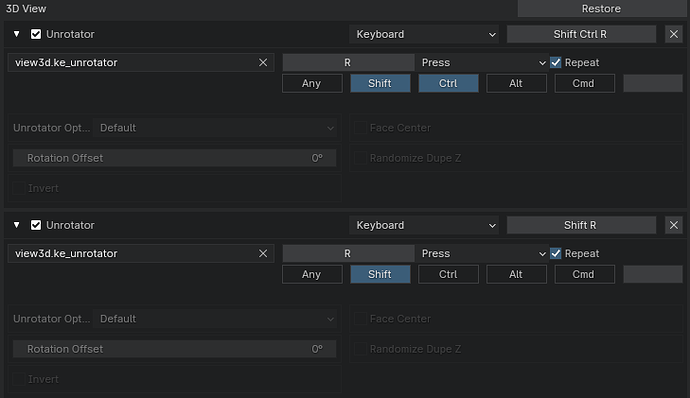
Task: Disable the second Unrotator keymap checkbox
Action: [x=36, y=225]
